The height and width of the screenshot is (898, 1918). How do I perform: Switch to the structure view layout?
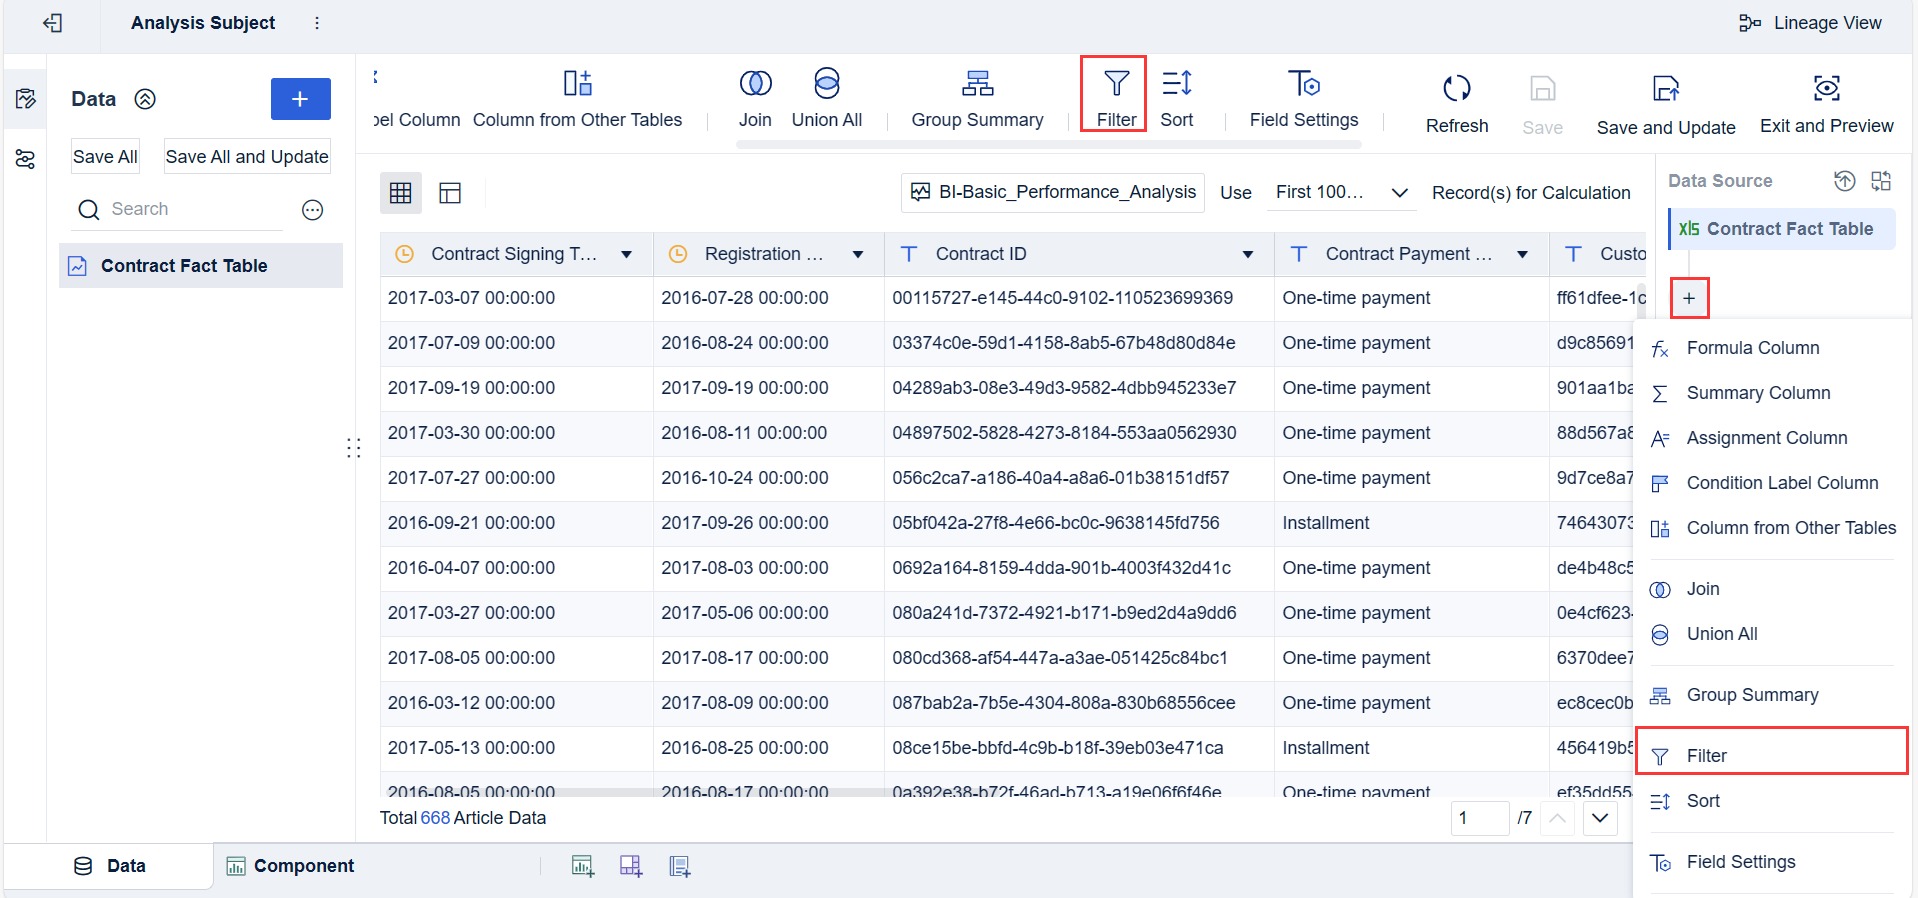point(450,193)
